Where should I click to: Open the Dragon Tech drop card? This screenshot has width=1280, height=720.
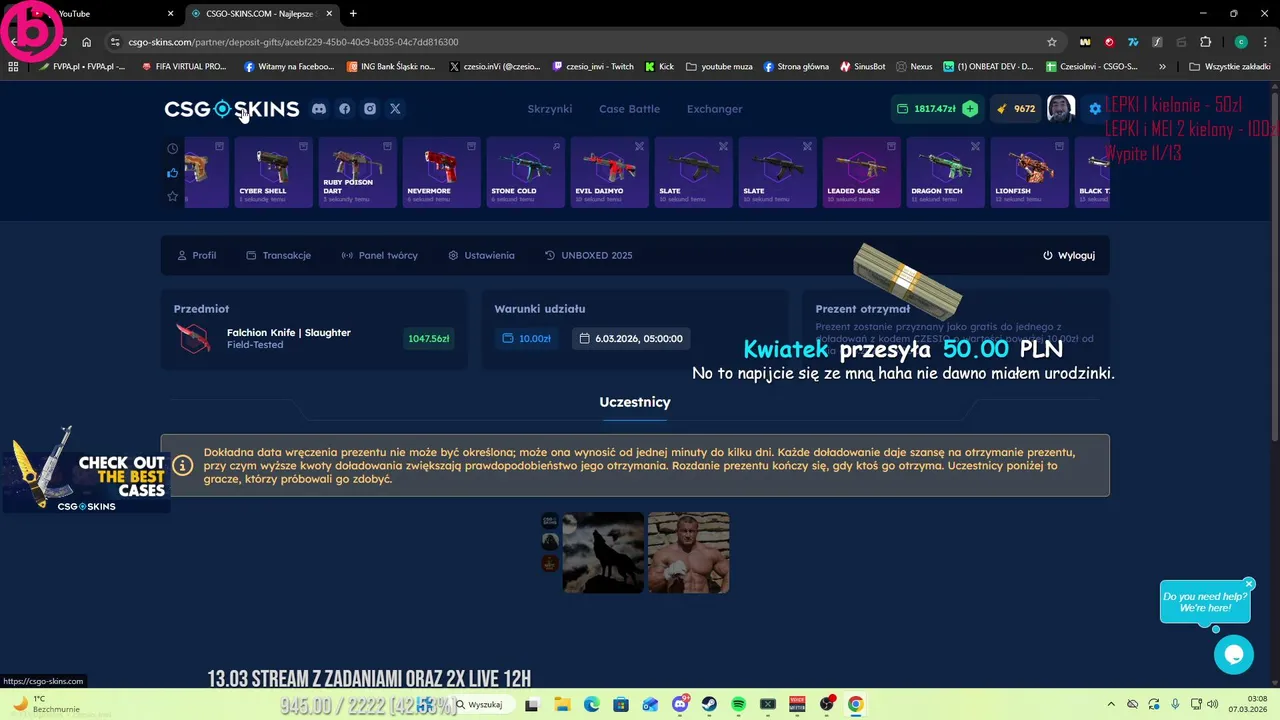click(x=945, y=173)
